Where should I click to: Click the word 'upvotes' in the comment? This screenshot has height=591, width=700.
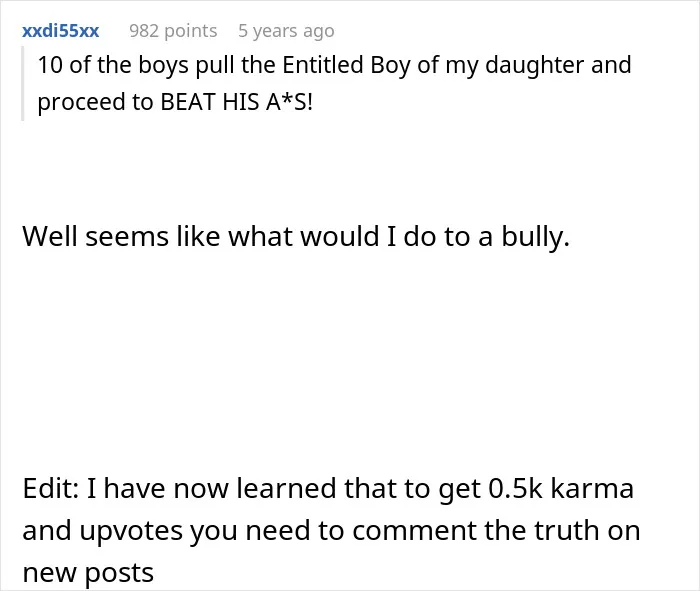pos(132,531)
